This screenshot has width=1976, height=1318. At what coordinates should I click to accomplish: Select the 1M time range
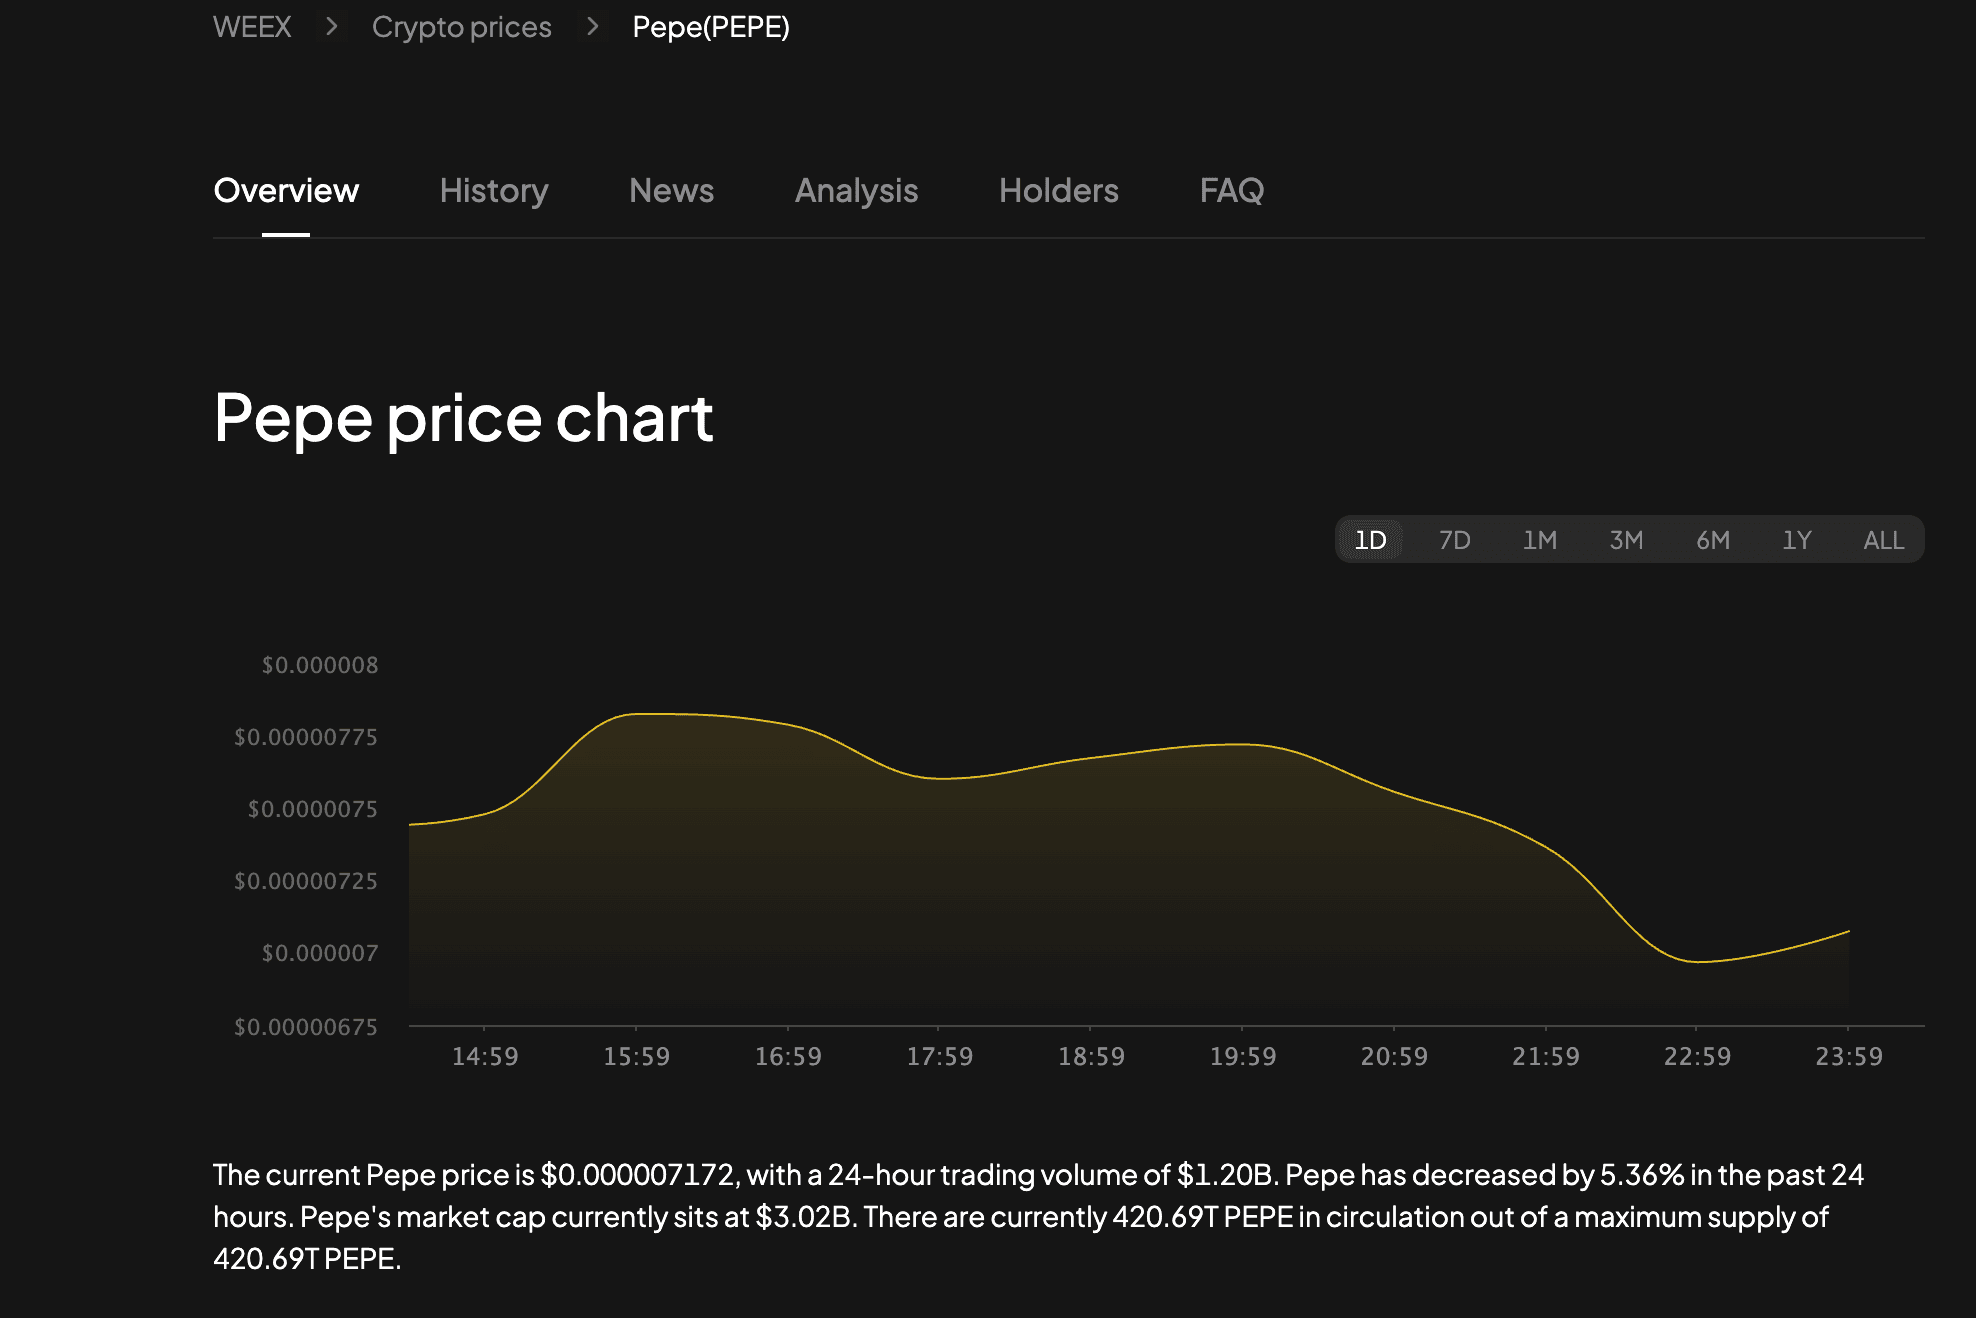pos(1541,540)
